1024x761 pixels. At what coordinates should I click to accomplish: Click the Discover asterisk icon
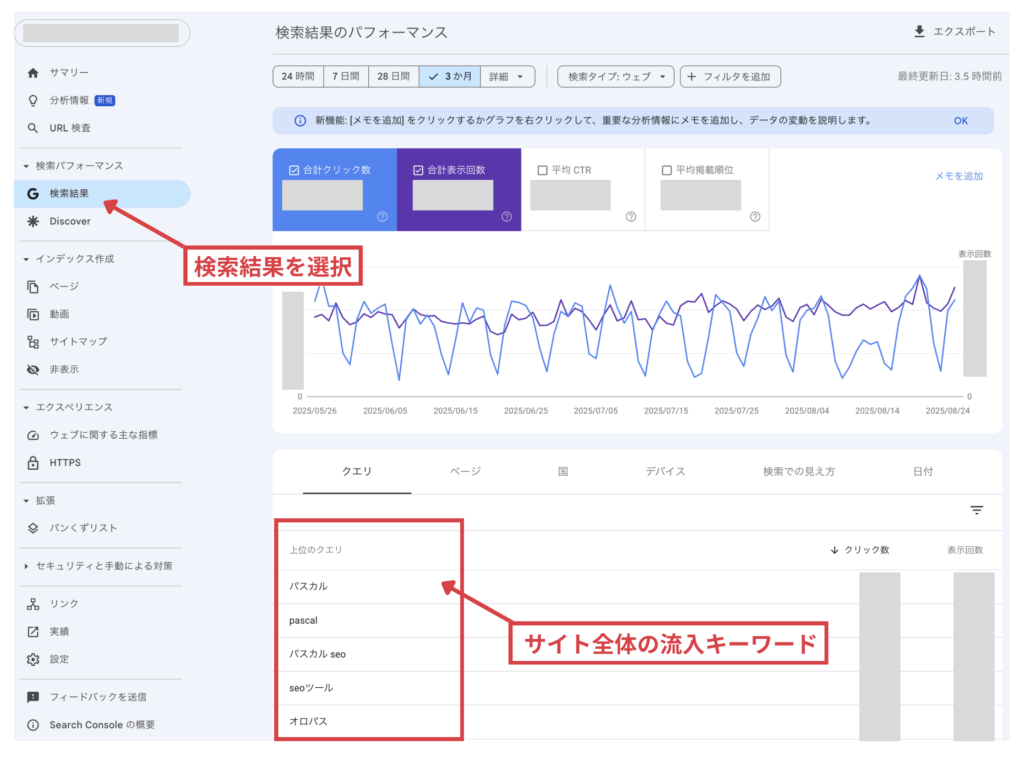click(33, 221)
